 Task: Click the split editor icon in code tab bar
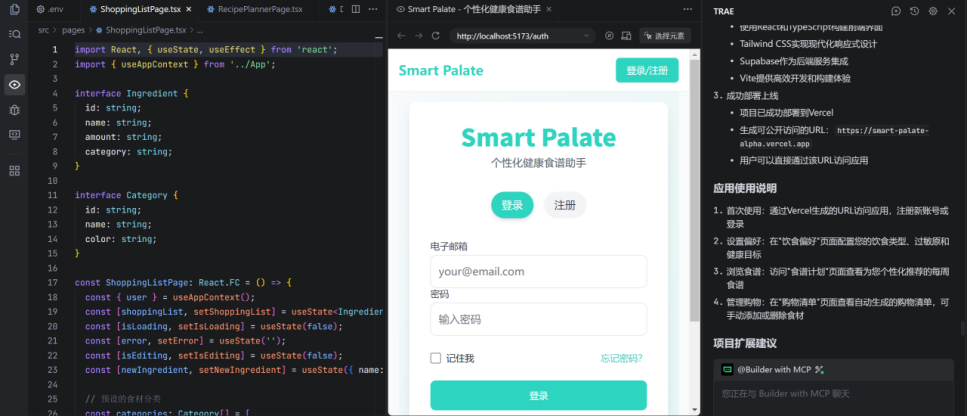[x=356, y=9]
